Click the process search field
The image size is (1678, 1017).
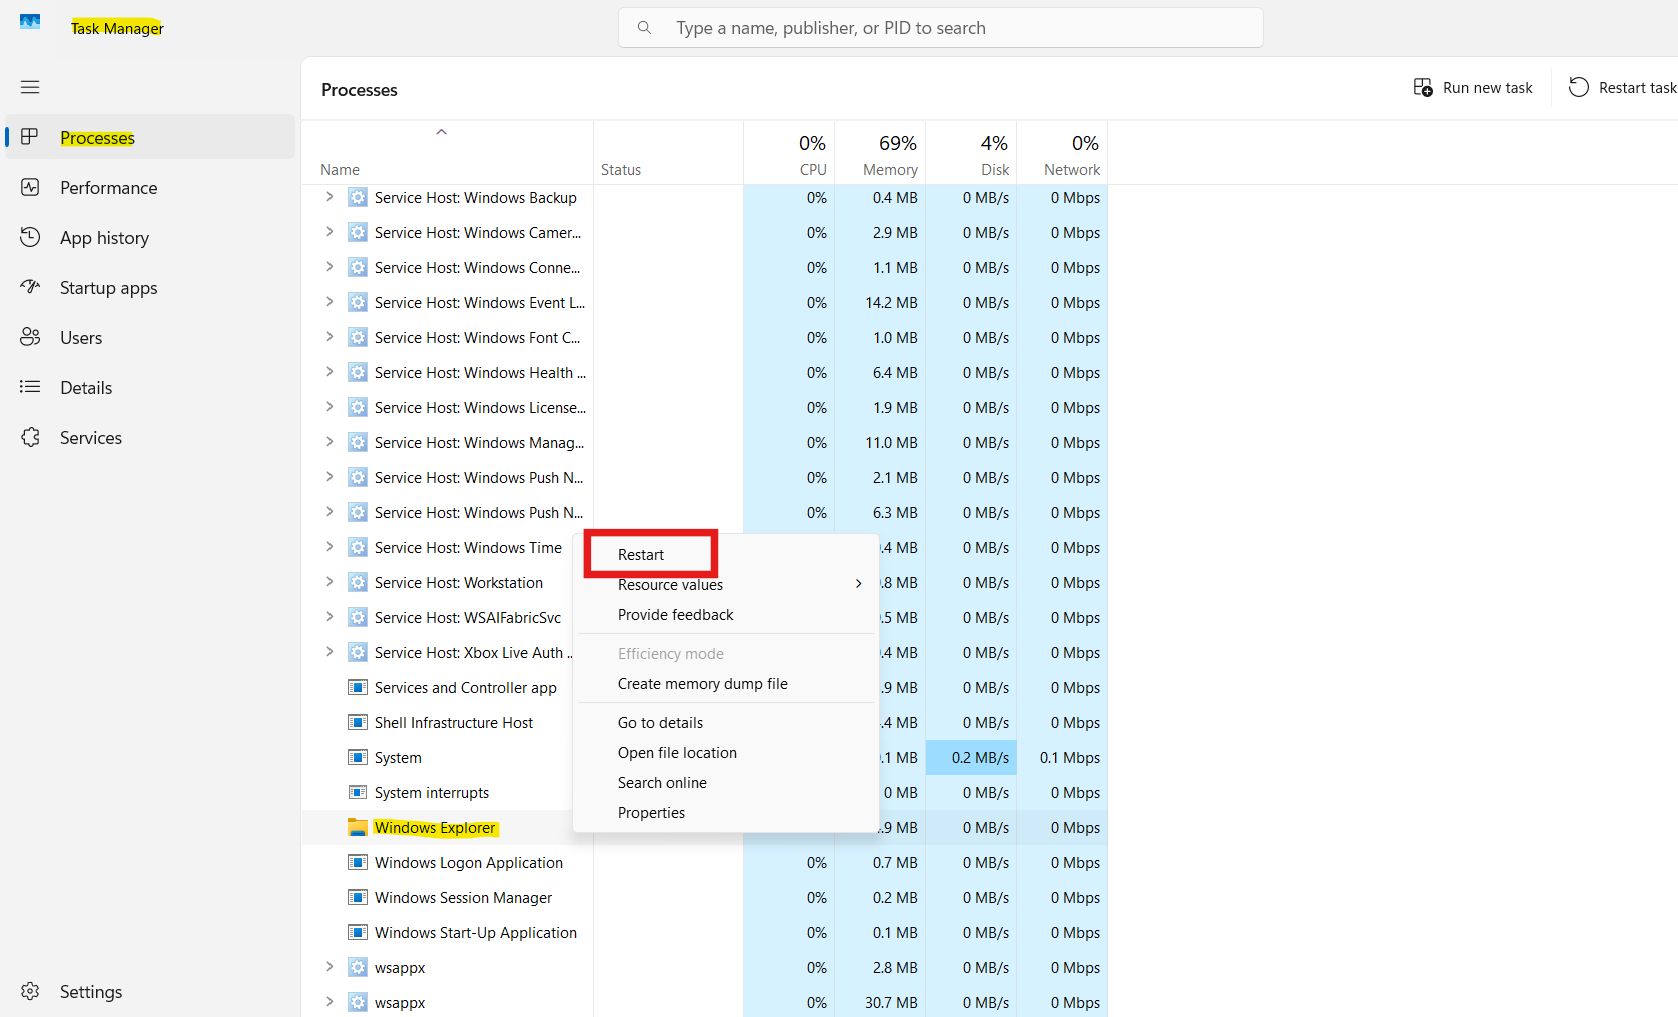point(940,27)
